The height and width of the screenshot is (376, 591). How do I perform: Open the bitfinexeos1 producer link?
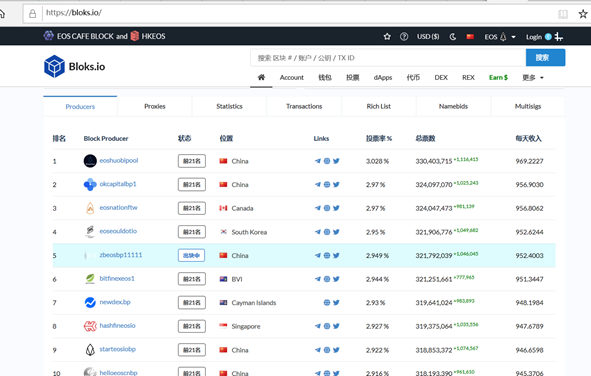pos(117,278)
